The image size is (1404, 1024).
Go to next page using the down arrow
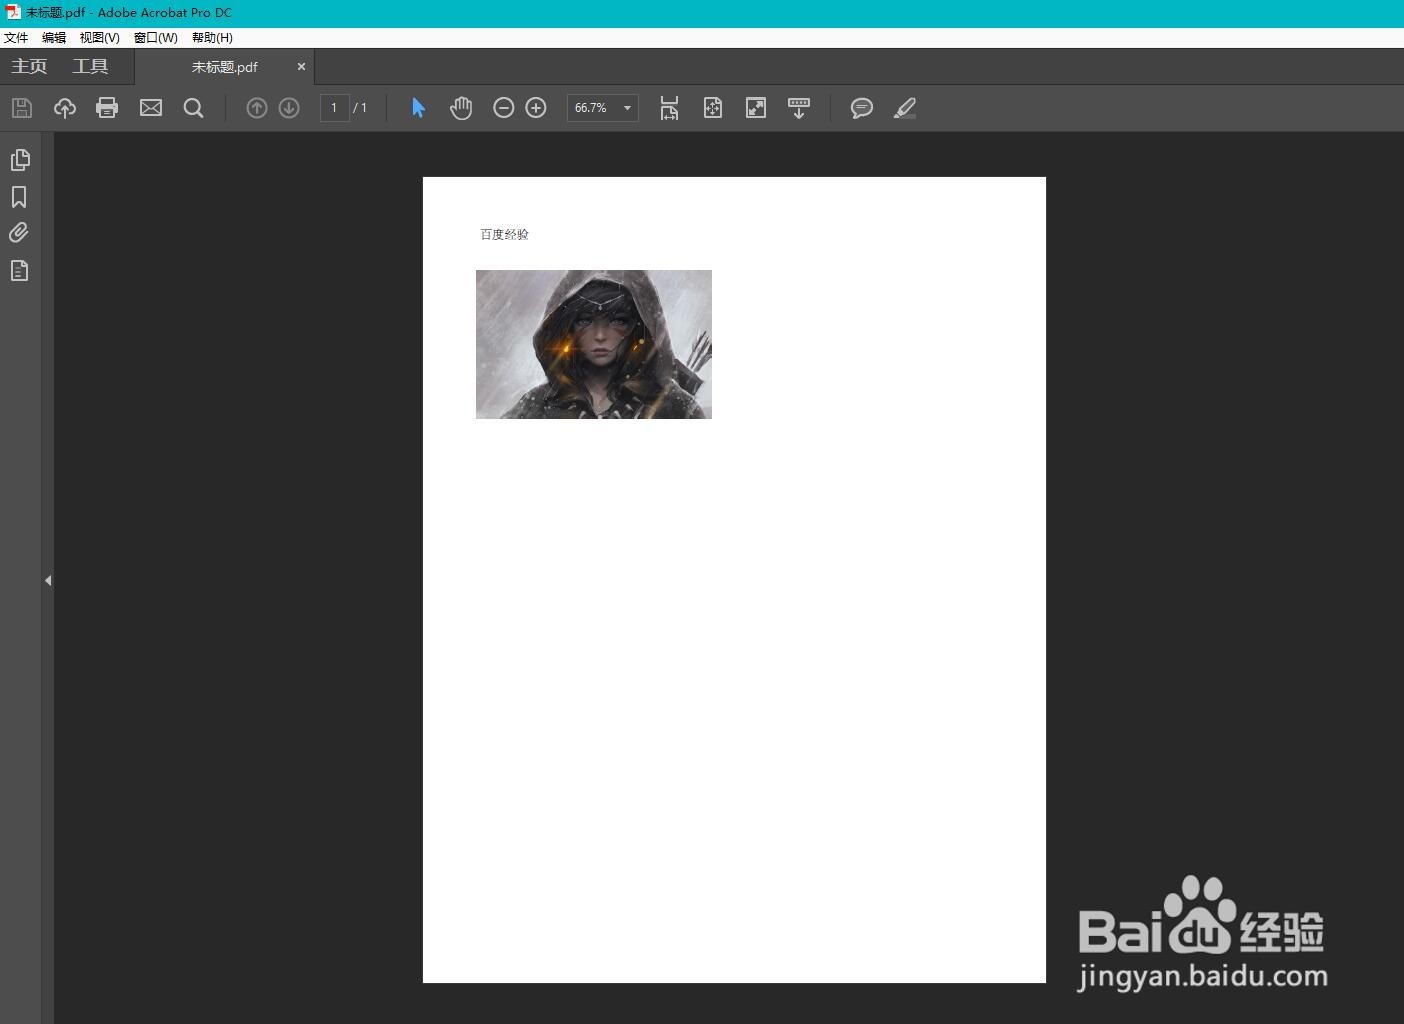pyautogui.click(x=289, y=108)
